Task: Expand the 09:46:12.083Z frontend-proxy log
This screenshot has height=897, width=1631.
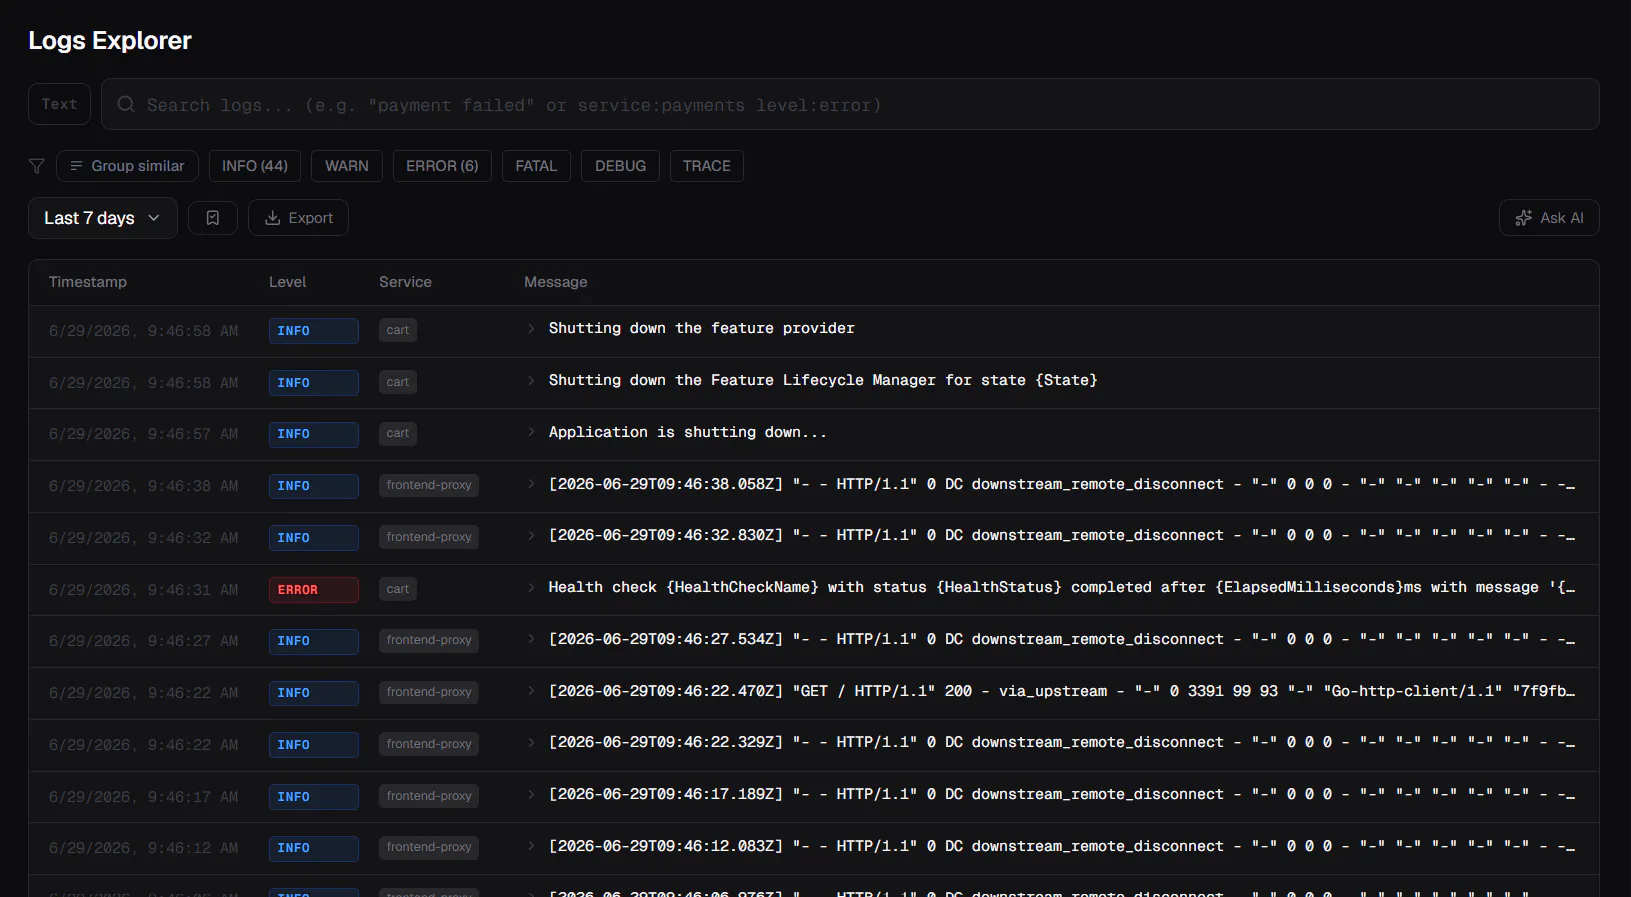Action: pyautogui.click(x=531, y=846)
